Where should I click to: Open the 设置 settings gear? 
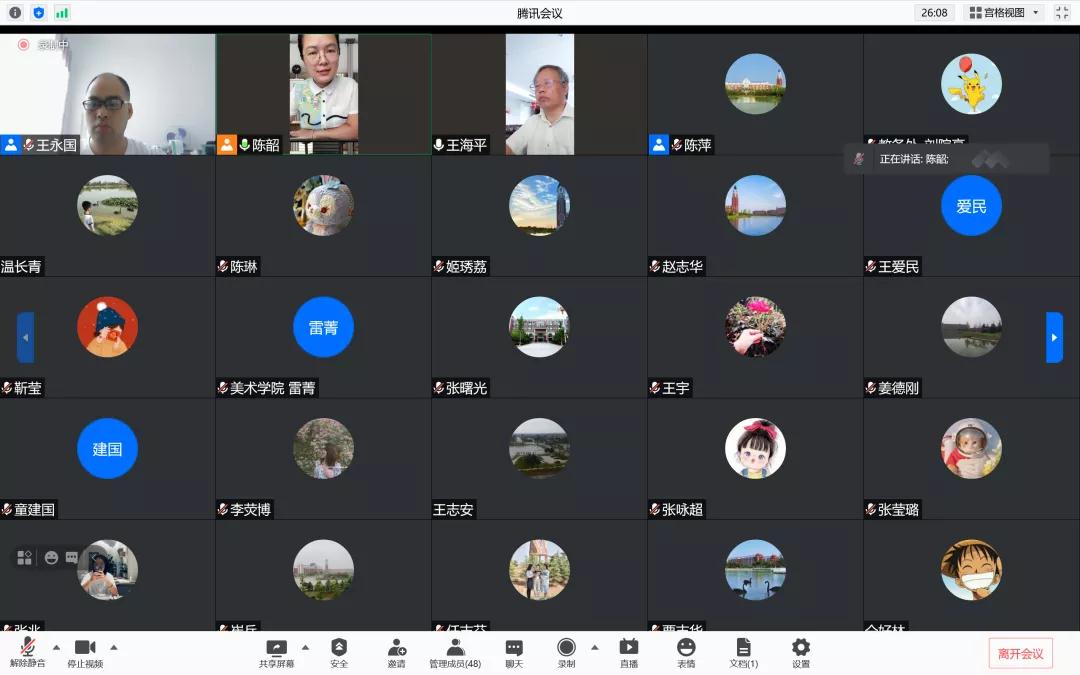[801, 648]
